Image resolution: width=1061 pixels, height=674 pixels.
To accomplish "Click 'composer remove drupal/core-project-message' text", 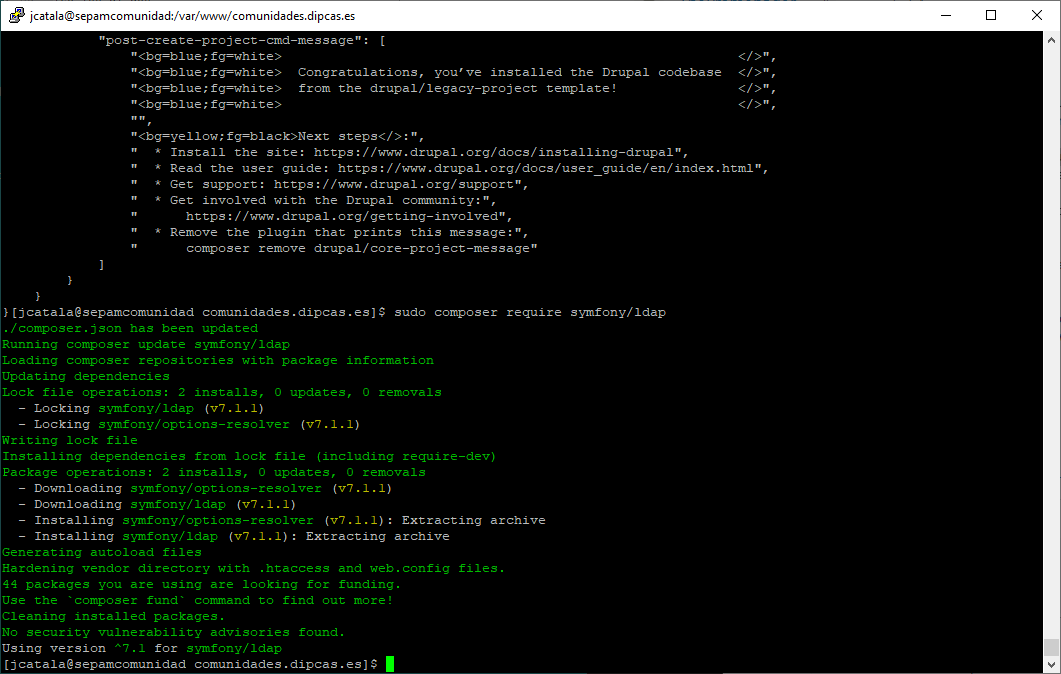I will [x=358, y=248].
